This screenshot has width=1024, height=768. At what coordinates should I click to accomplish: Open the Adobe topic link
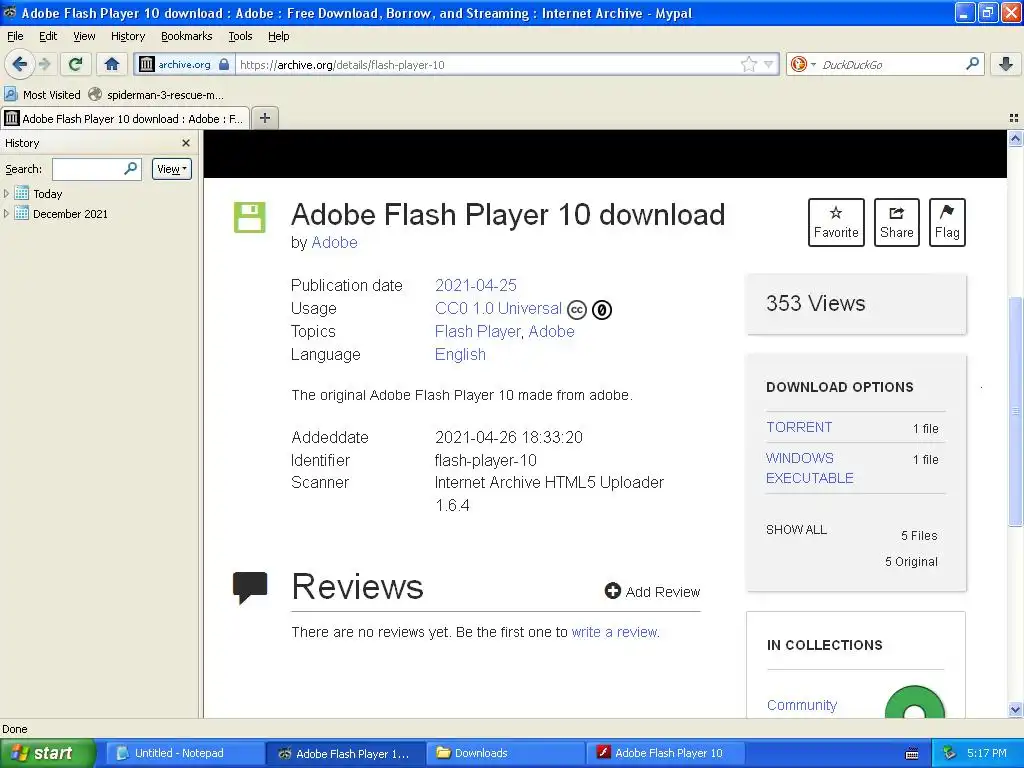551,332
